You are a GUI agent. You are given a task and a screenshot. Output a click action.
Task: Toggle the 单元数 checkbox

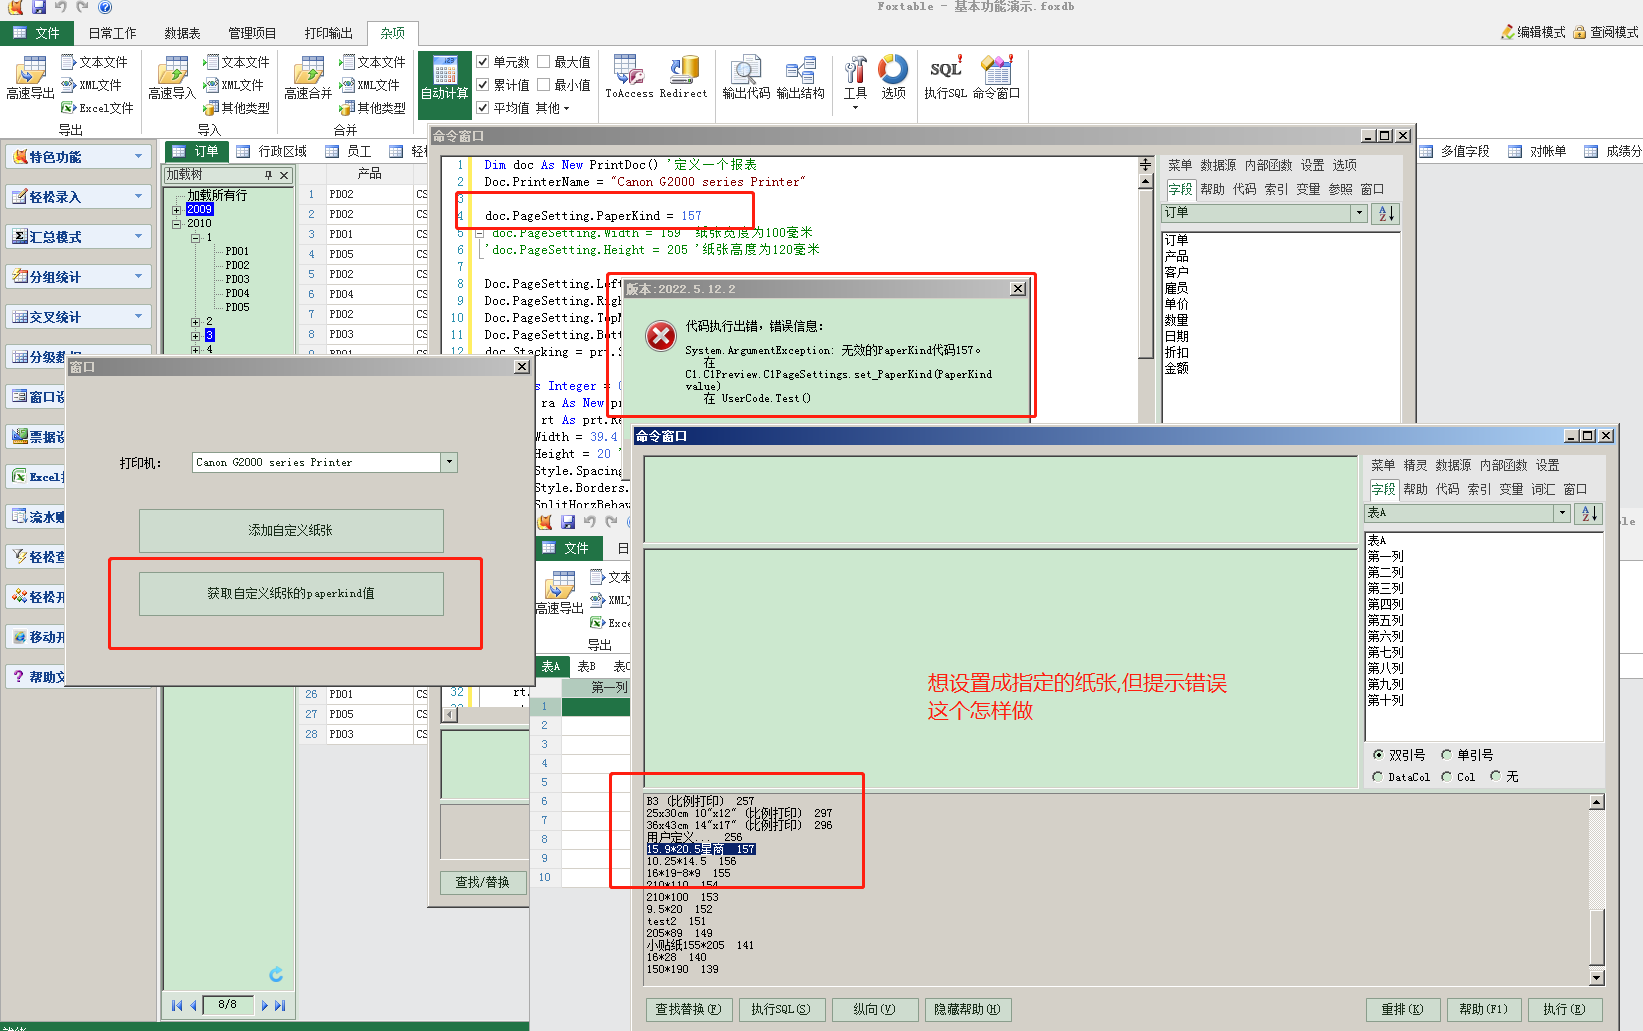point(483,62)
